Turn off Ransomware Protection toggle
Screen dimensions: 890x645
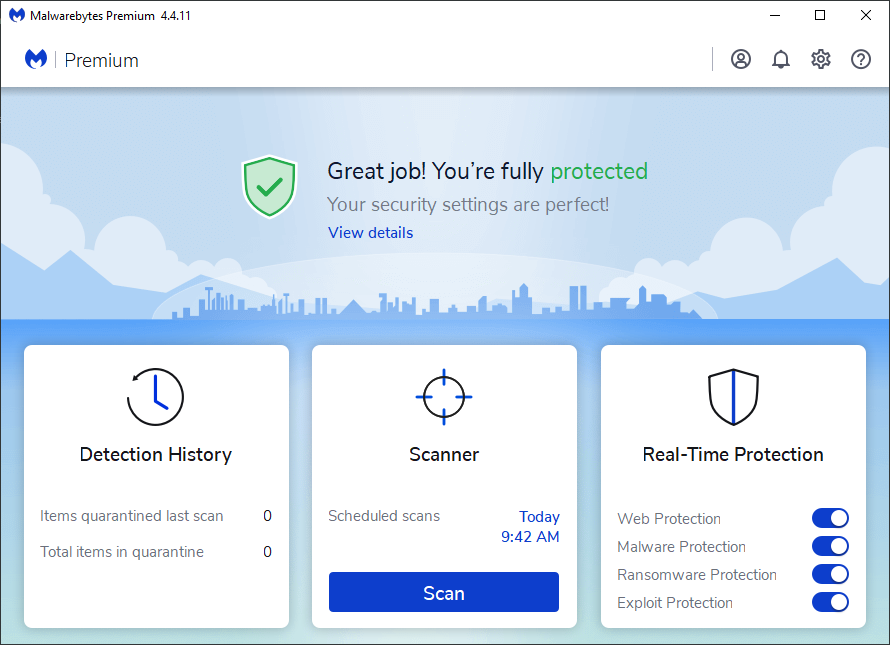coord(830,574)
